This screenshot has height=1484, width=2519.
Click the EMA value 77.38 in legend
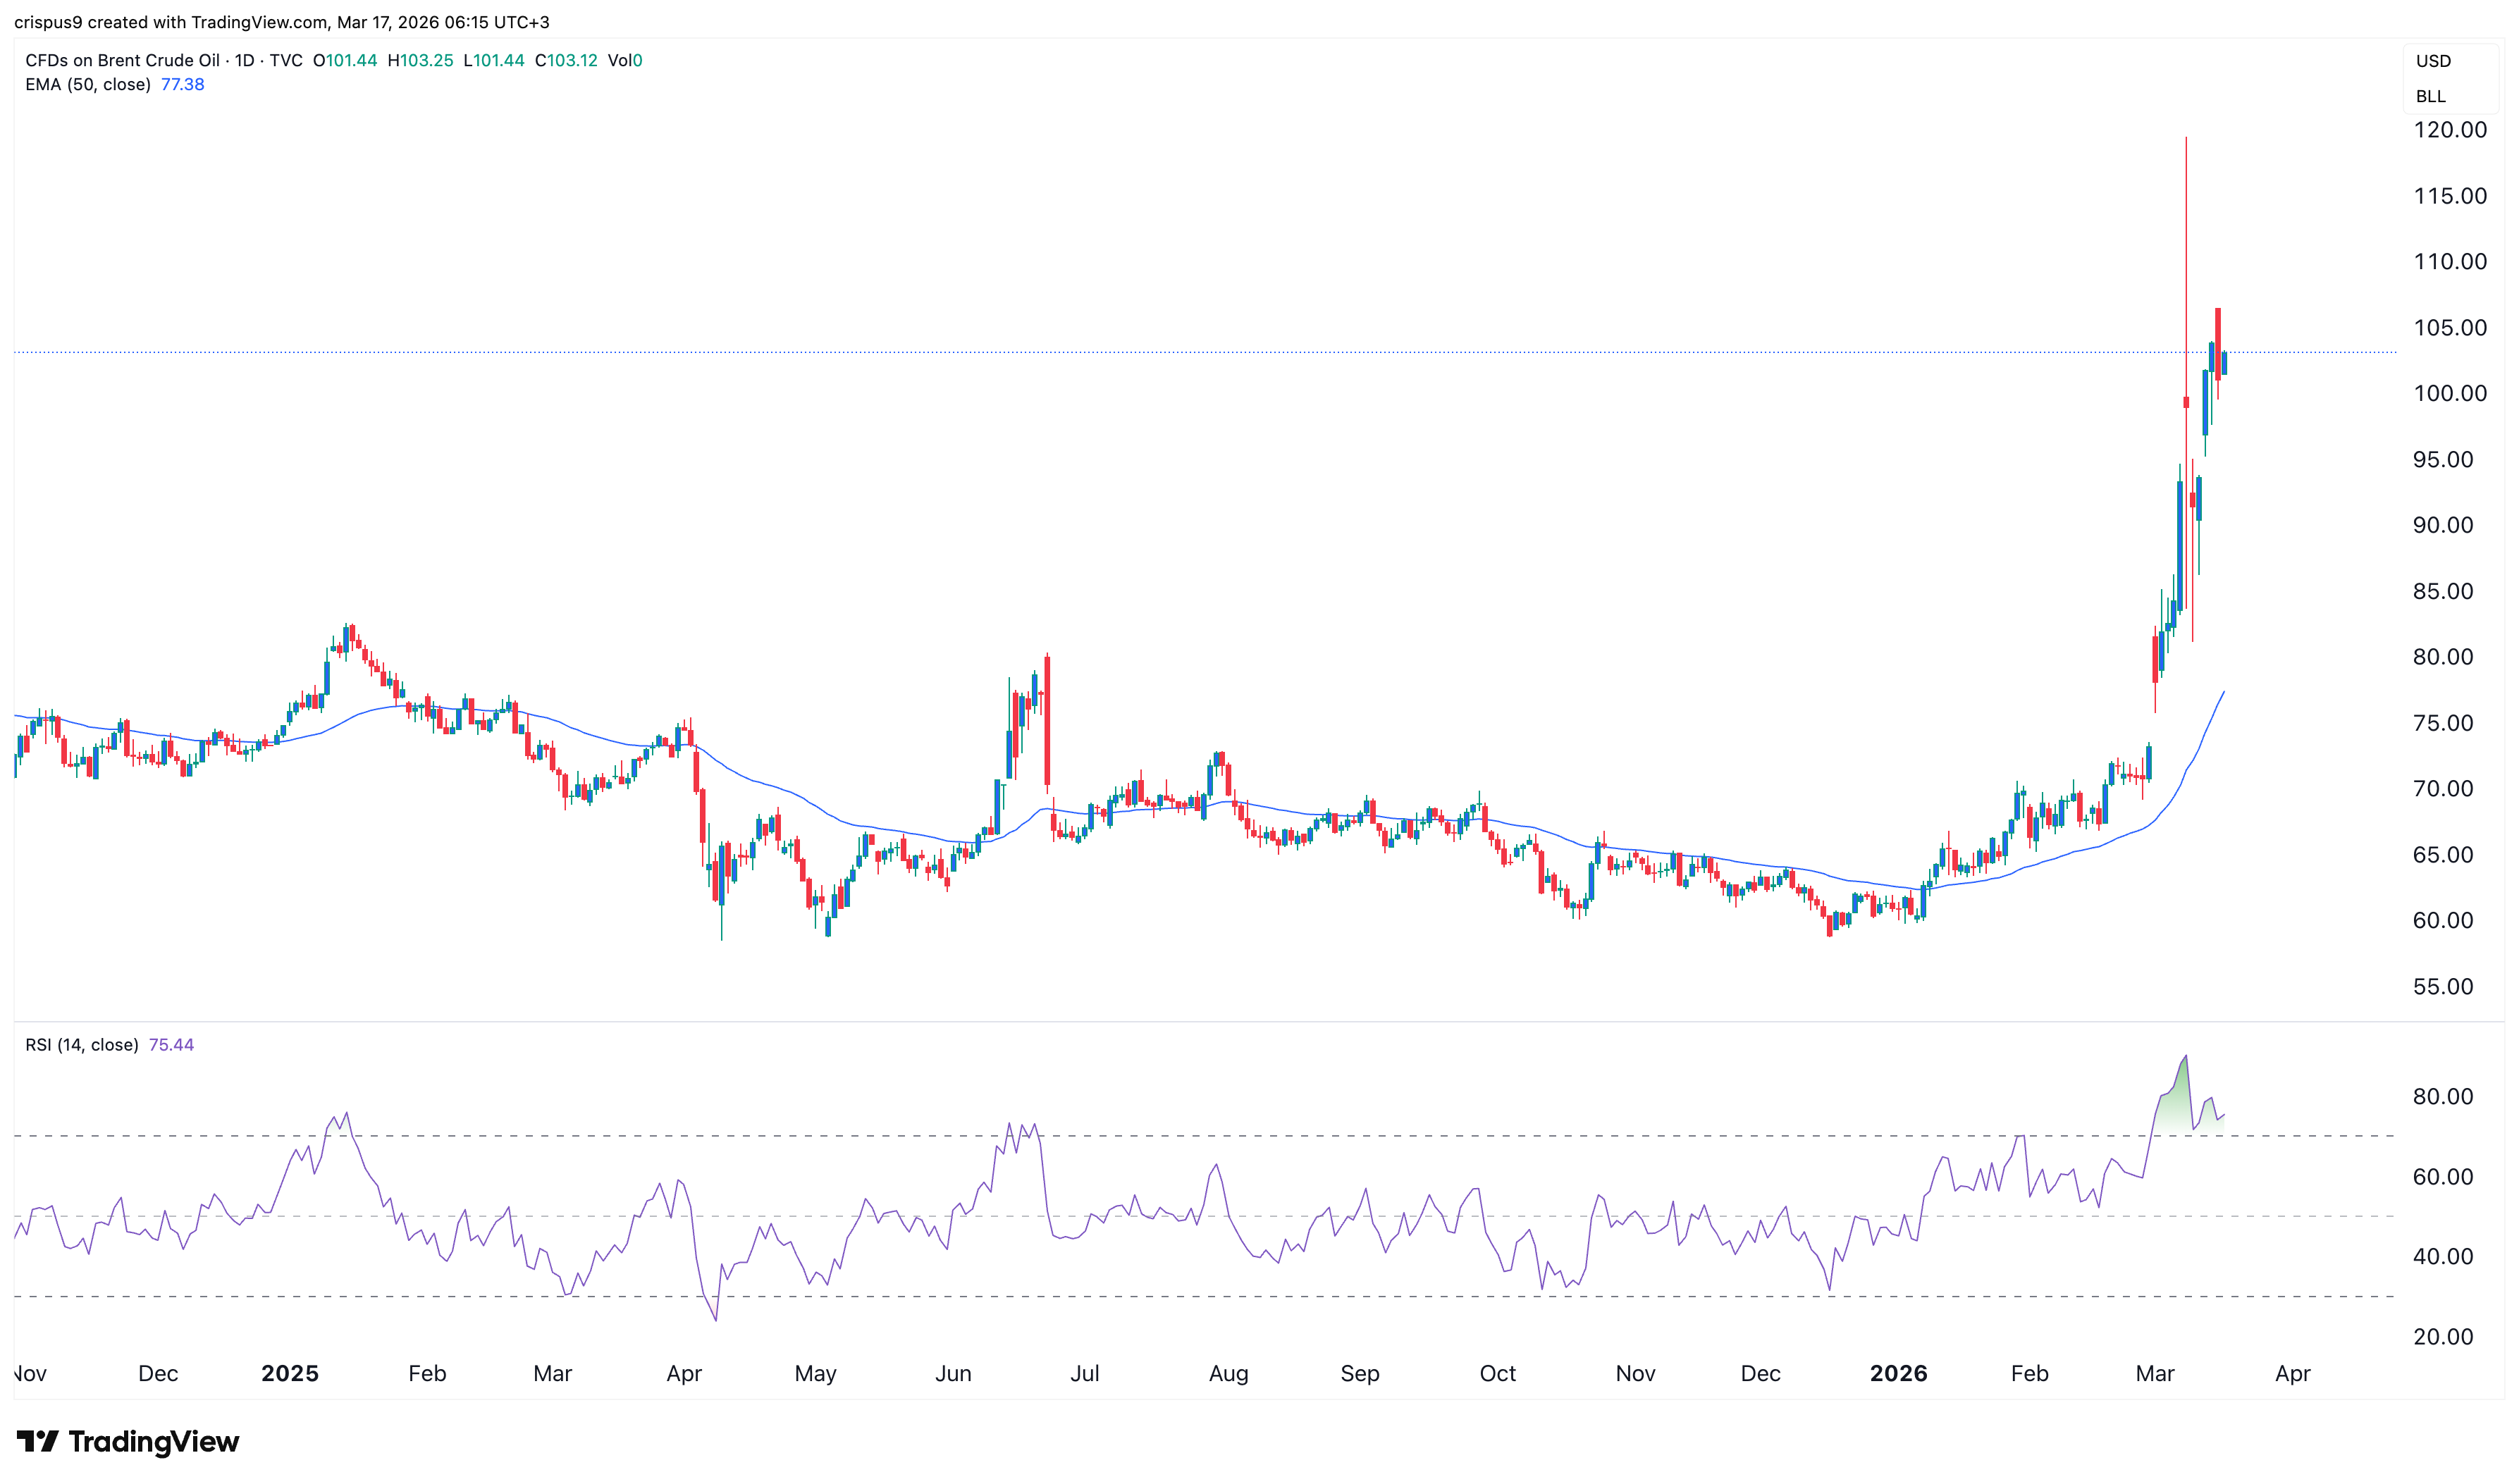coord(182,85)
